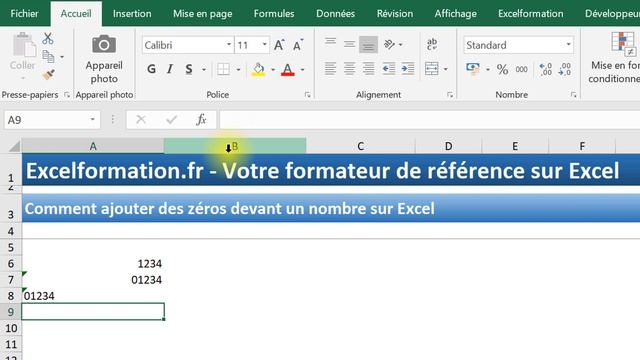Click the text orientation icon
The height and width of the screenshot is (360, 640).
tap(390, 44)
